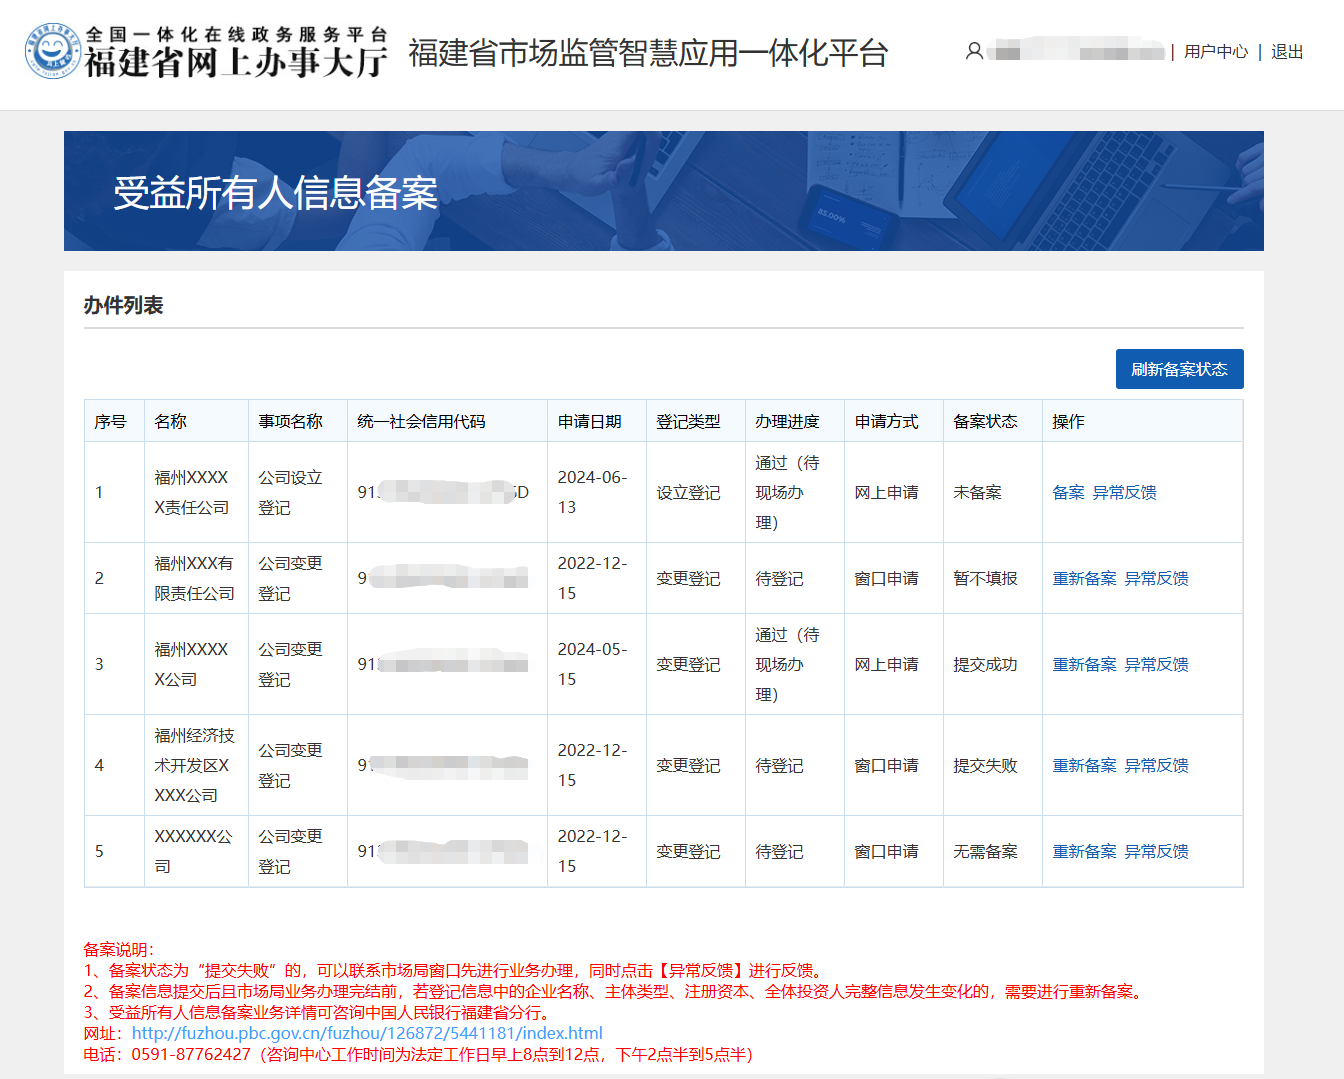Click 异常反馈 in row 3
Image resolution: width=1344 pixels, height=1079 pixels.
(1156, 664)
